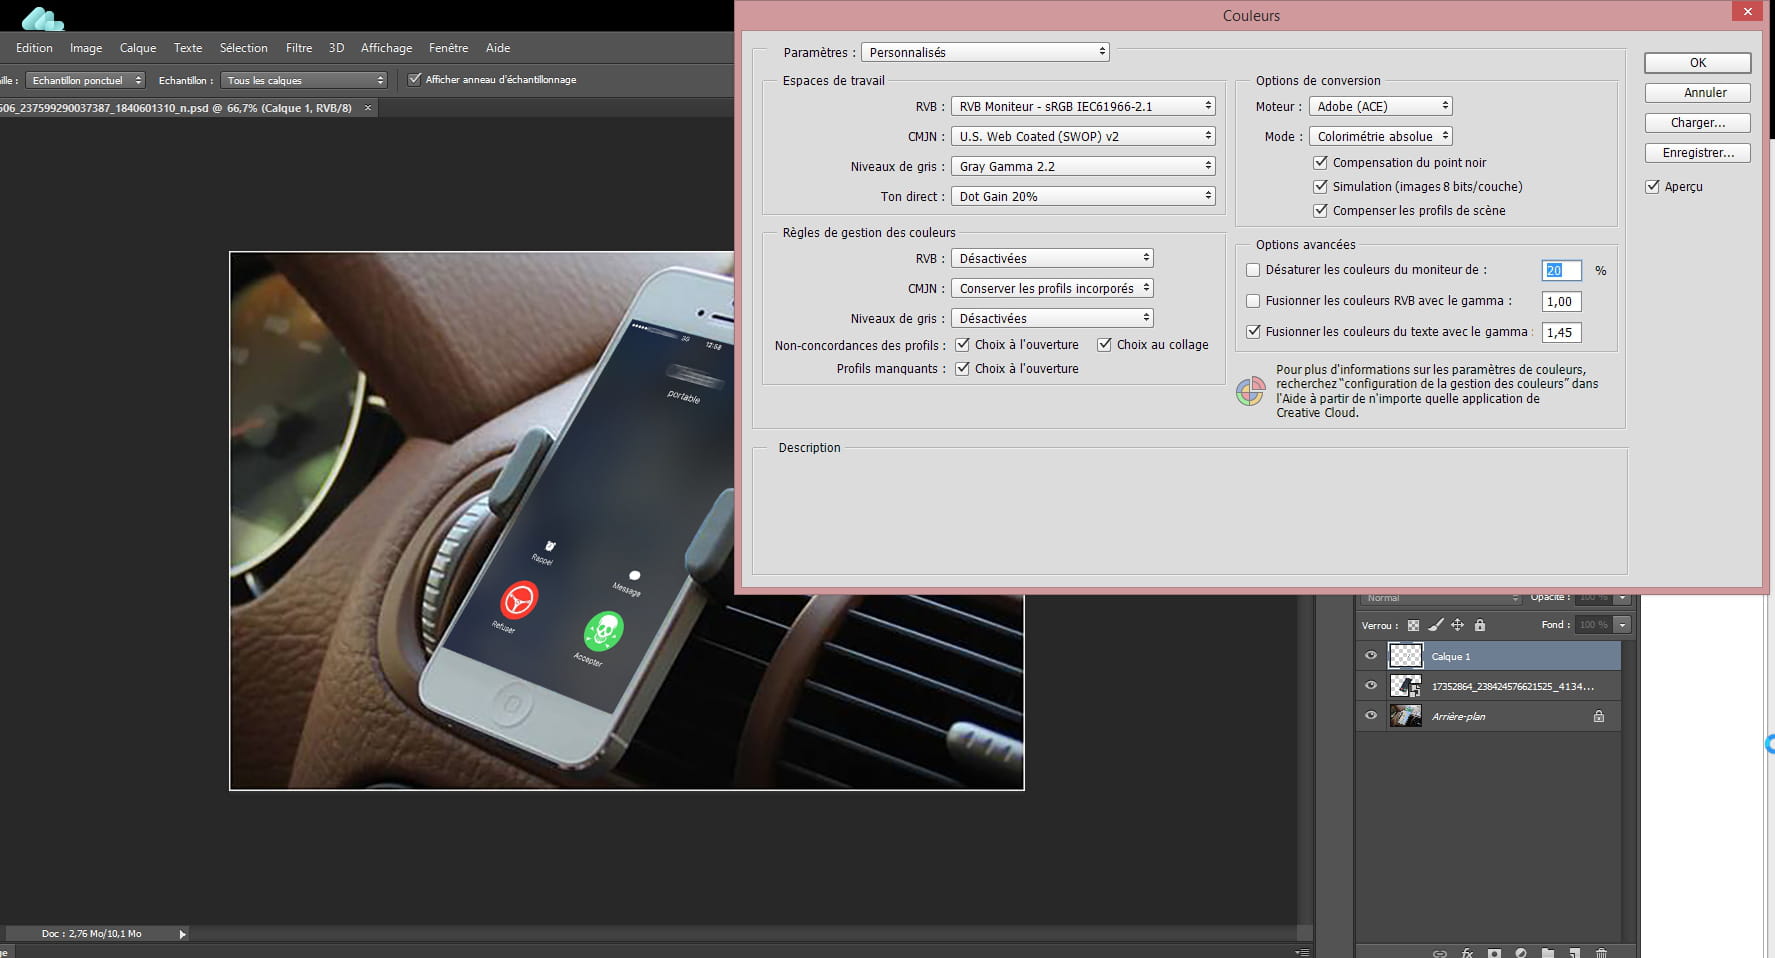This screenshot has width=1775, height=958.
Task: Open the Tous les calques dropdown
Action: click(x=304, y=80)
